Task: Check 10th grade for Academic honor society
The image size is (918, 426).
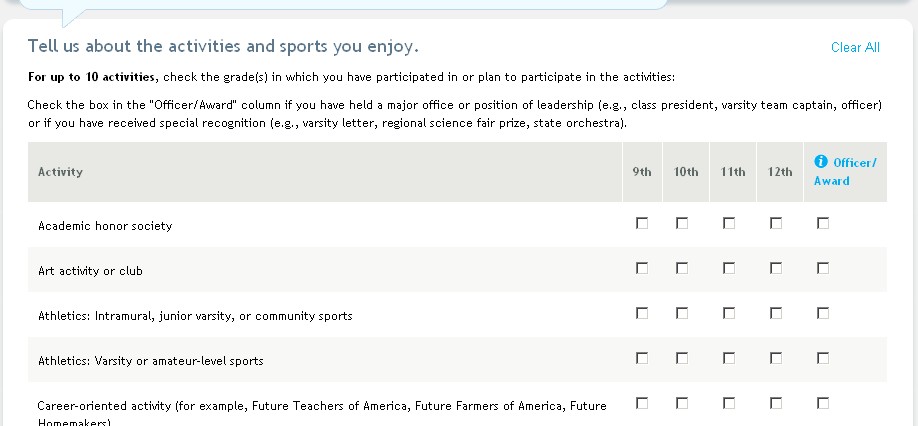Action: (x=682, y=223)
